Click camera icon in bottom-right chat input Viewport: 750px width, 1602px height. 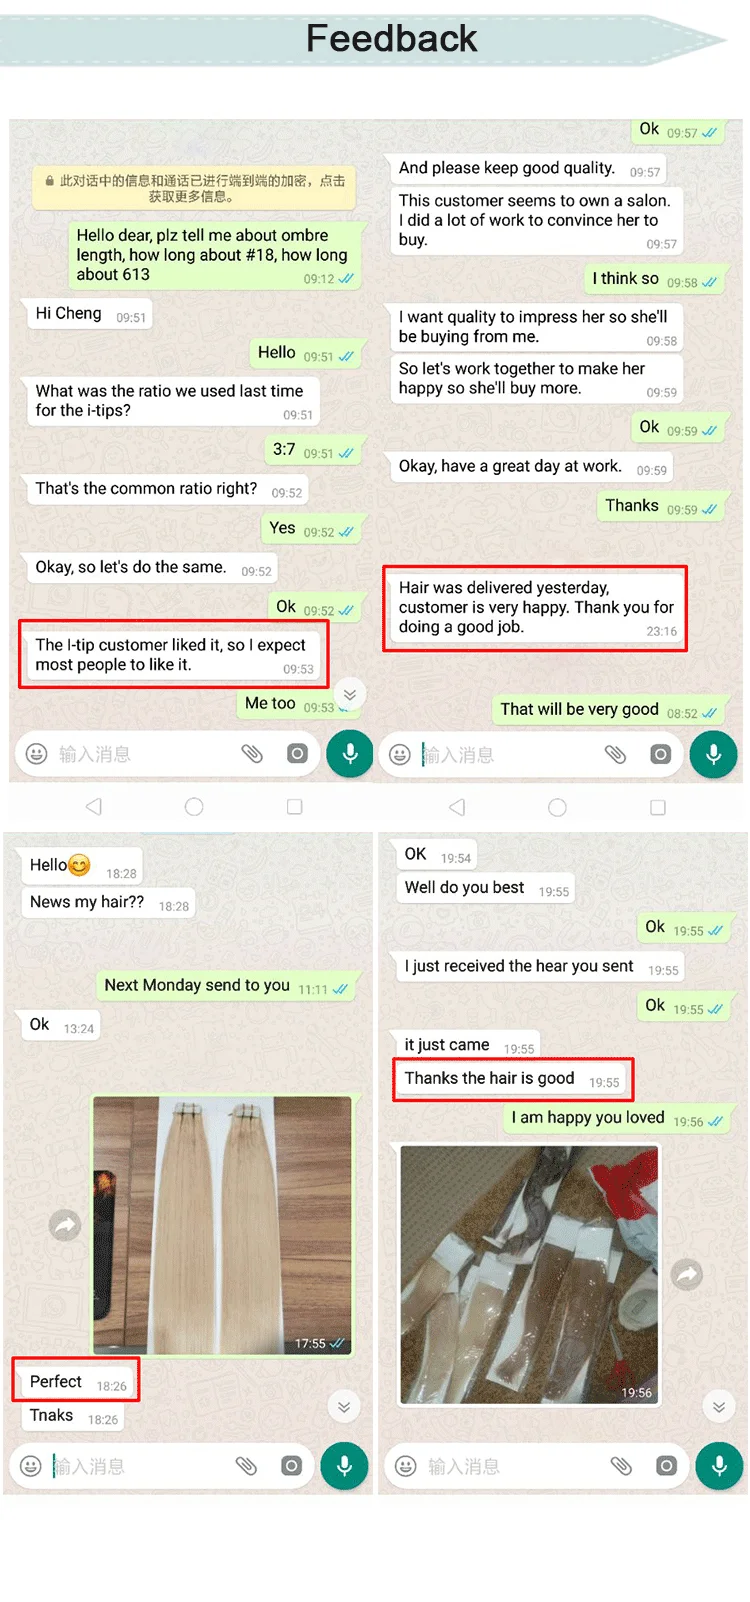pyautogui.click(x=666, y=1466)
